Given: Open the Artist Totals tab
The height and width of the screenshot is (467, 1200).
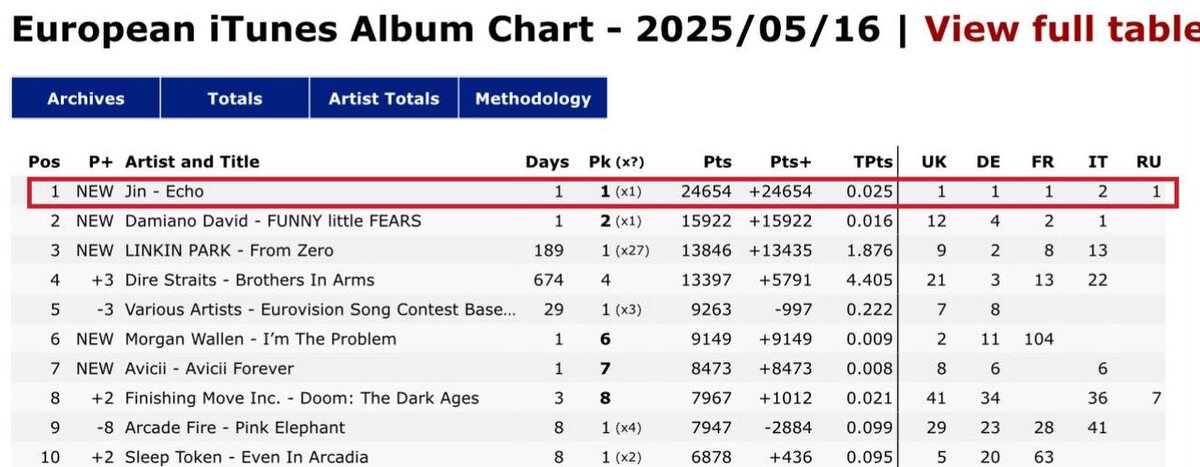Looking at the screenshot, I should 384,98.
